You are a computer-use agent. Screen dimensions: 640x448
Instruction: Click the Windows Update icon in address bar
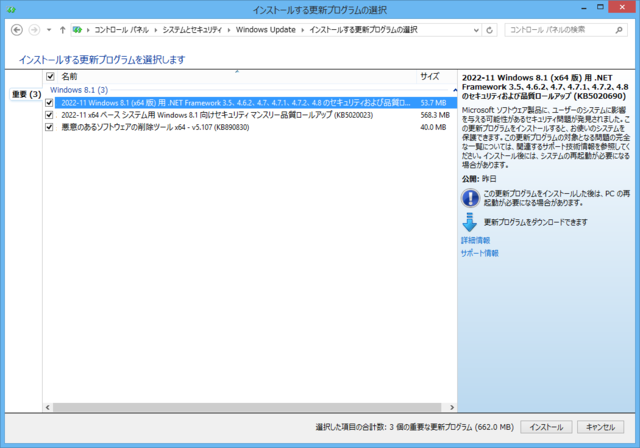point(77,30)
